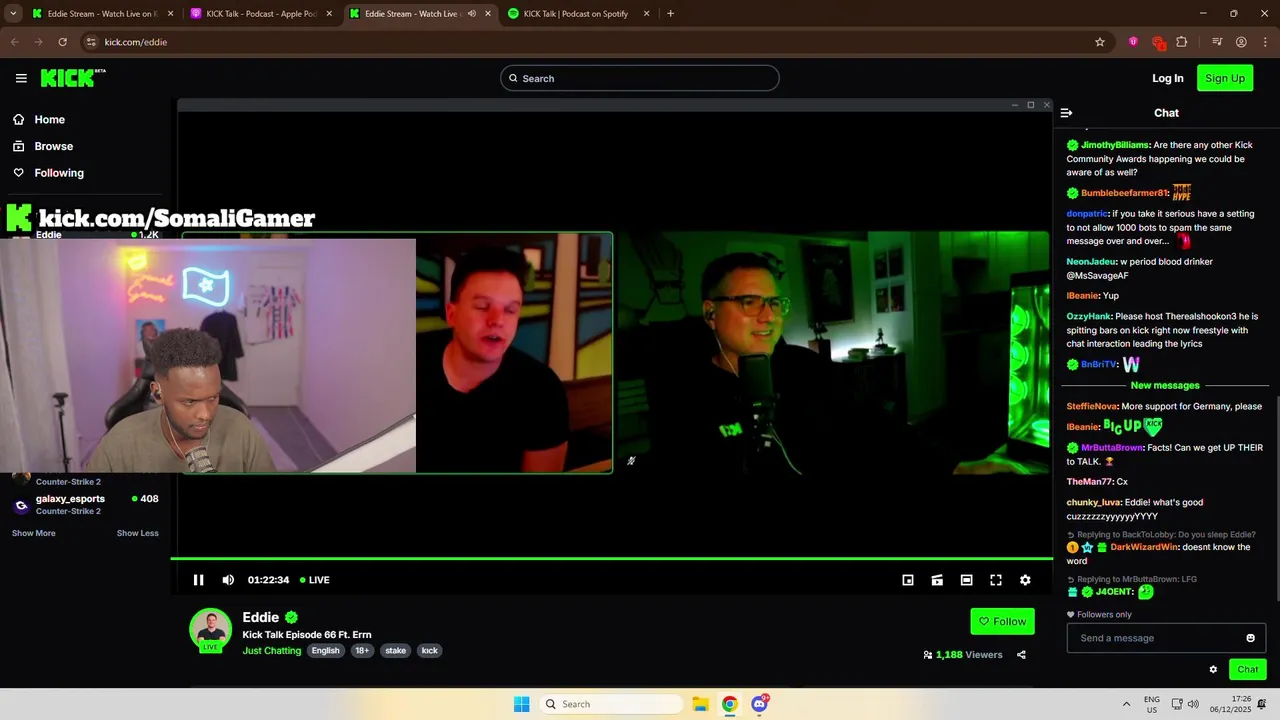Open the media control icon in Chrome toolbar
Image resolution: width=1280 pixels, height=720 pixels.
click(x=1217, y=42)
